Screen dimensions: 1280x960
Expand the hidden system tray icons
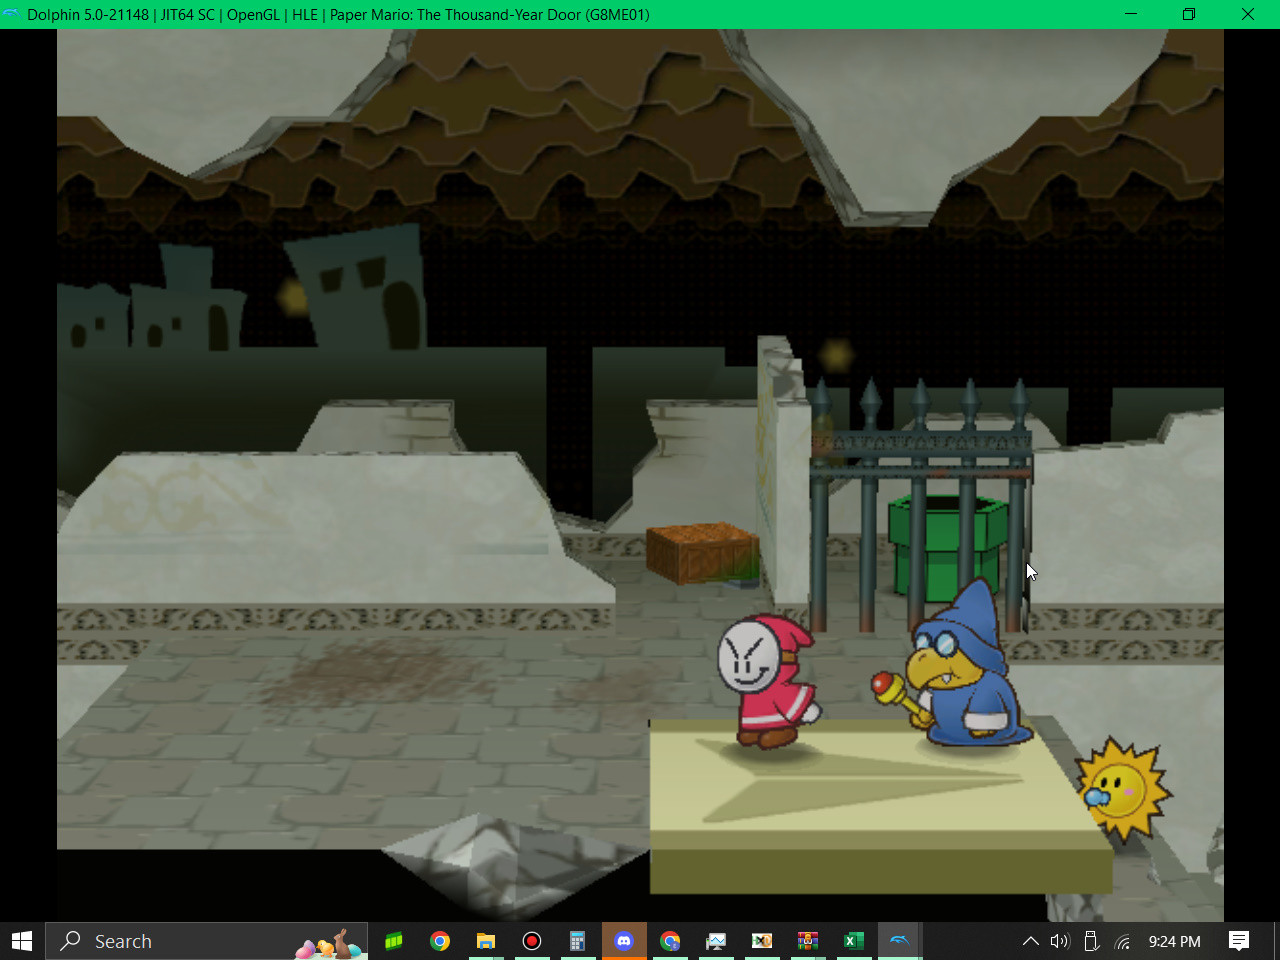(x=1030, y=941)
